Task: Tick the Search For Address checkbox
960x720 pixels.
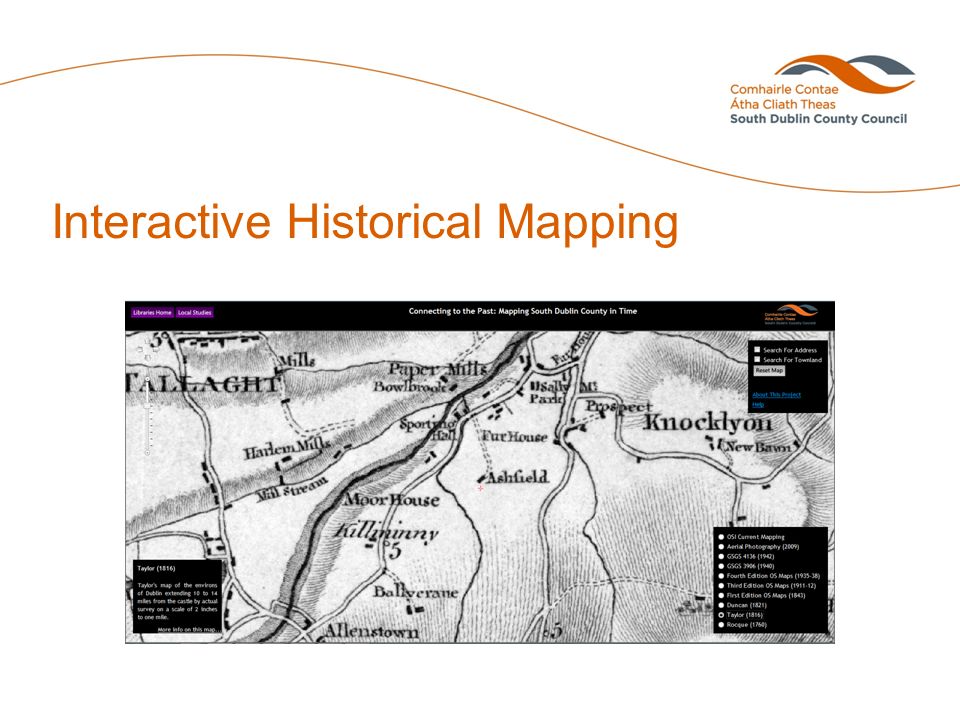Action: coord(757,350)
